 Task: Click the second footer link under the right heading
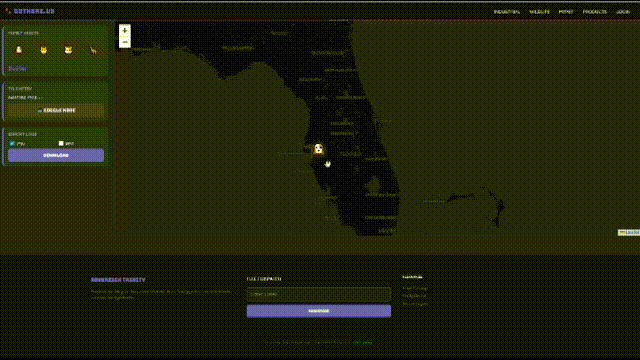click(x=414, y=296)
